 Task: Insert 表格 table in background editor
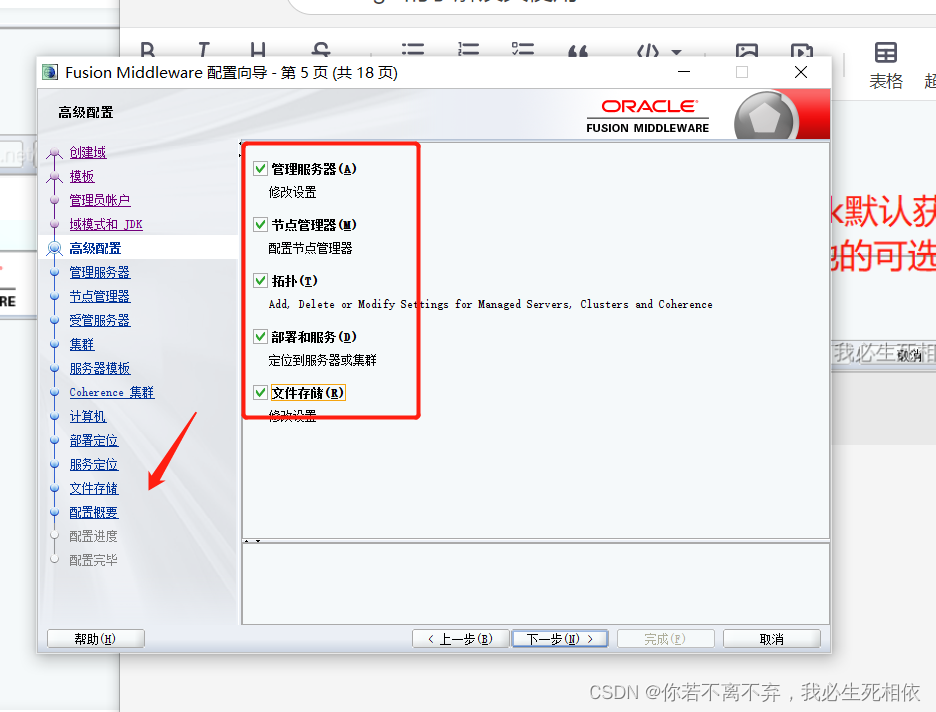(886, 66)
